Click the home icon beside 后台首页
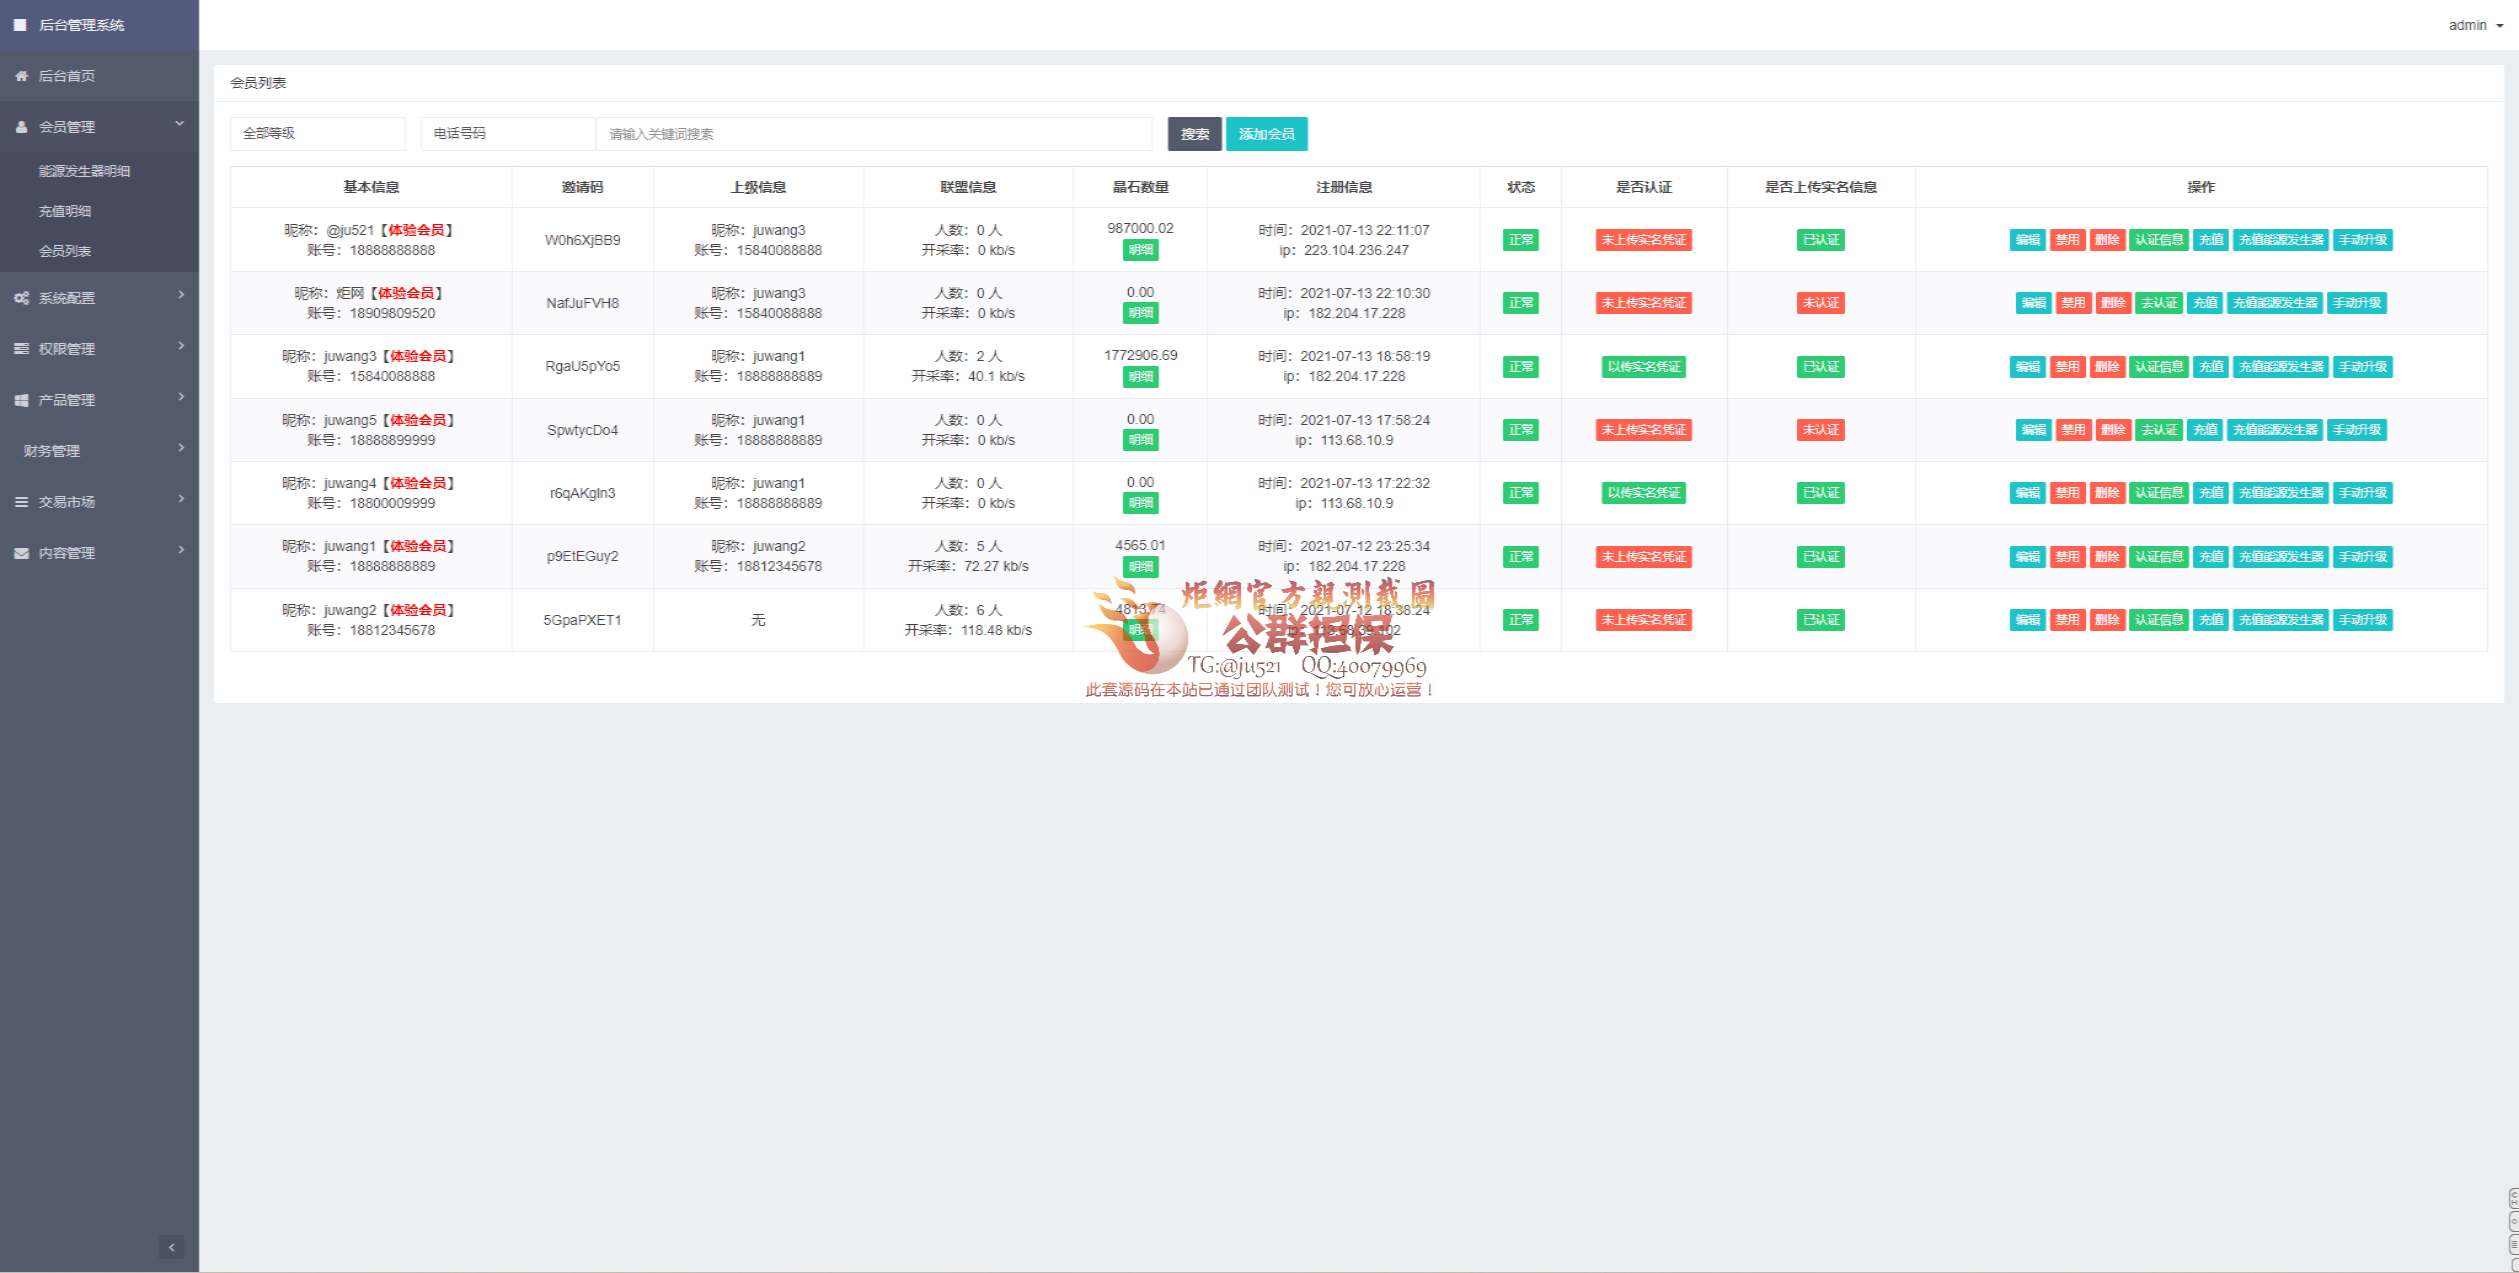Viewport: 2519px width, 1273px height. click(21, 76)
